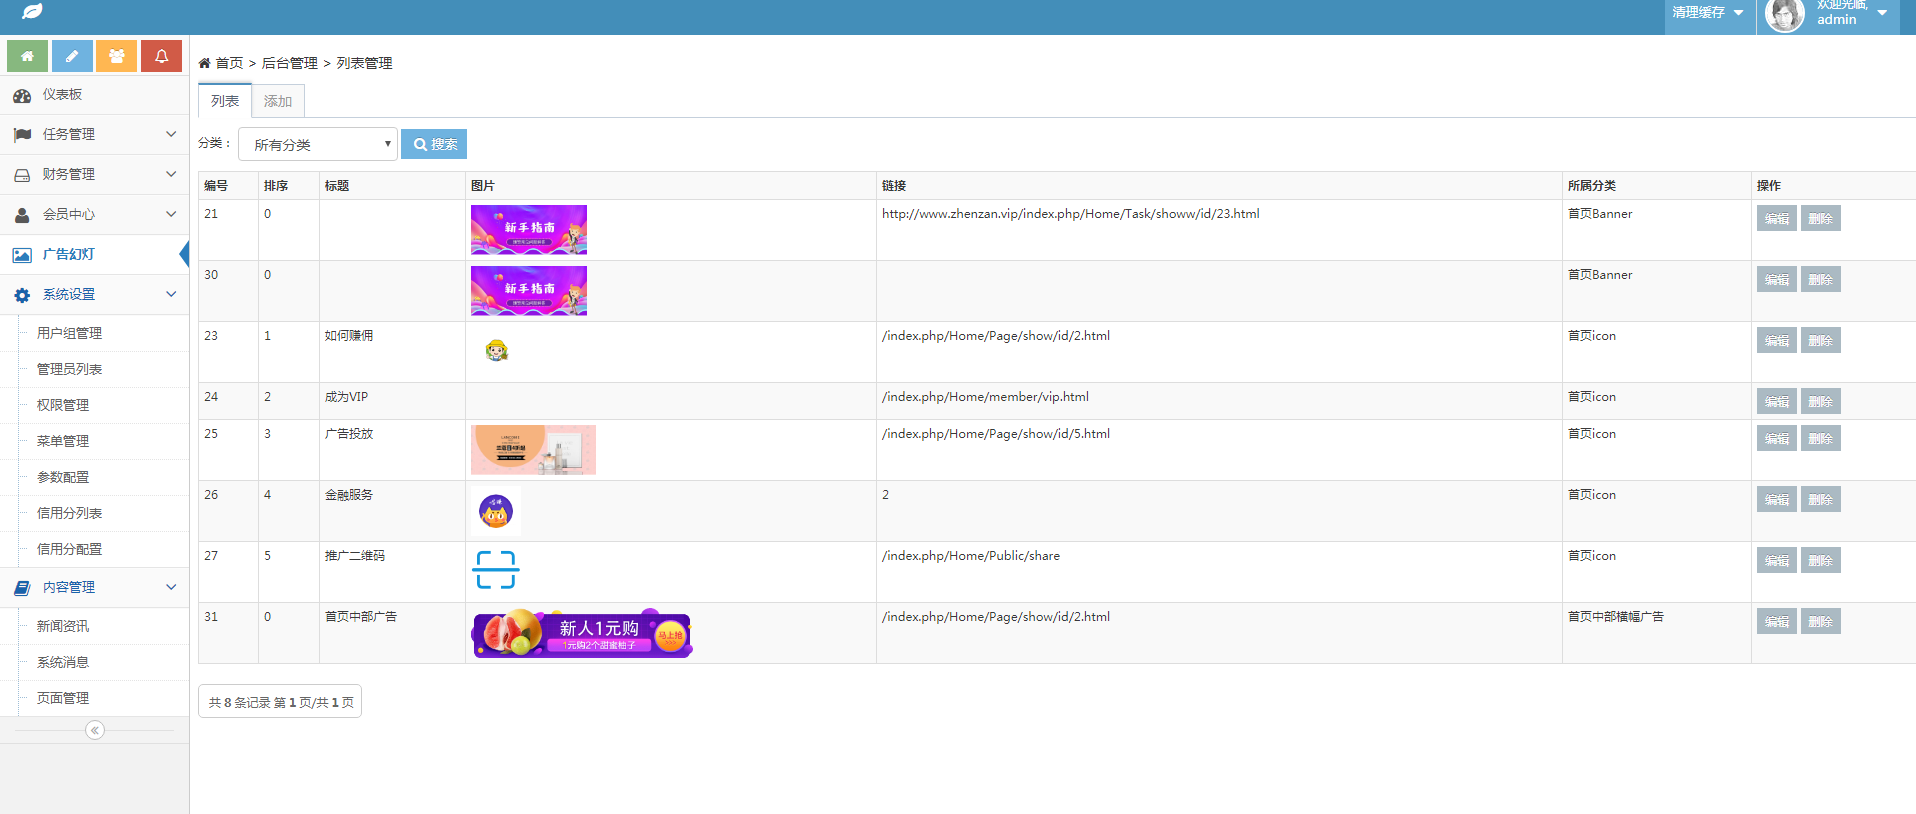Click the blue pencil edit shortcut icon
The image size is (1916, 814).
click(72, 56)
